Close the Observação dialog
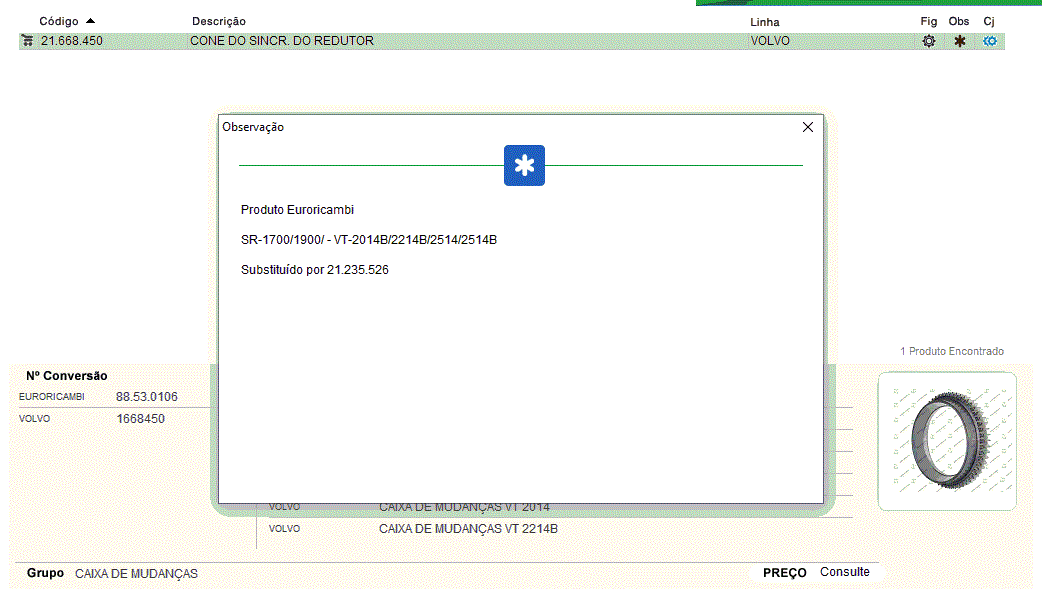Viewport: 1042px width, 603px height. [x=808, y=127]
